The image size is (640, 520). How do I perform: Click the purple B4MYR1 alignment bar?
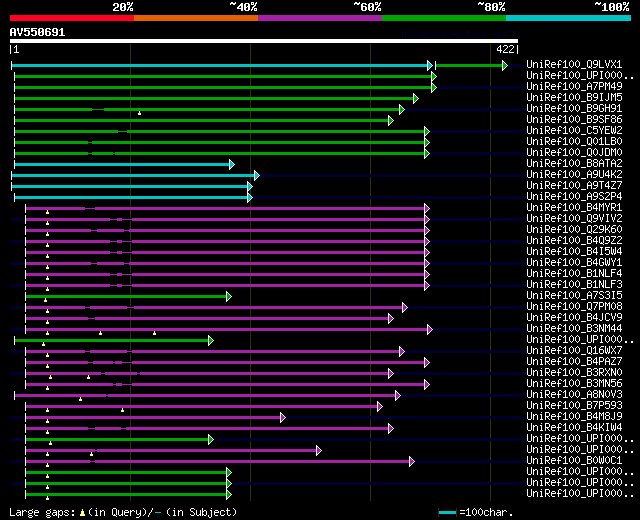click(226, 209)
